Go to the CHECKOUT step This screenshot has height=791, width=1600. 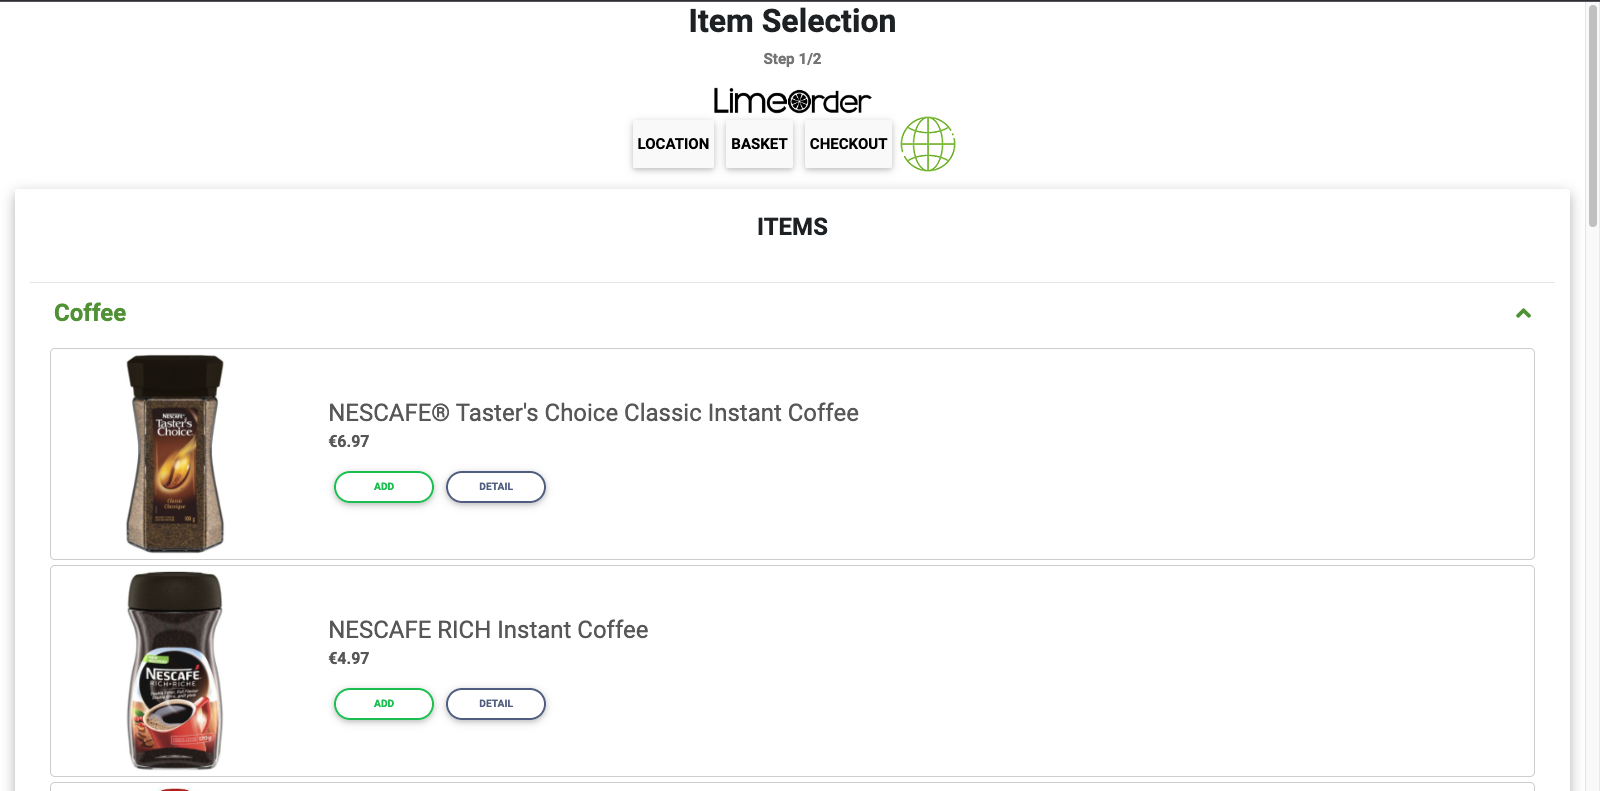(x=847, y=144)
